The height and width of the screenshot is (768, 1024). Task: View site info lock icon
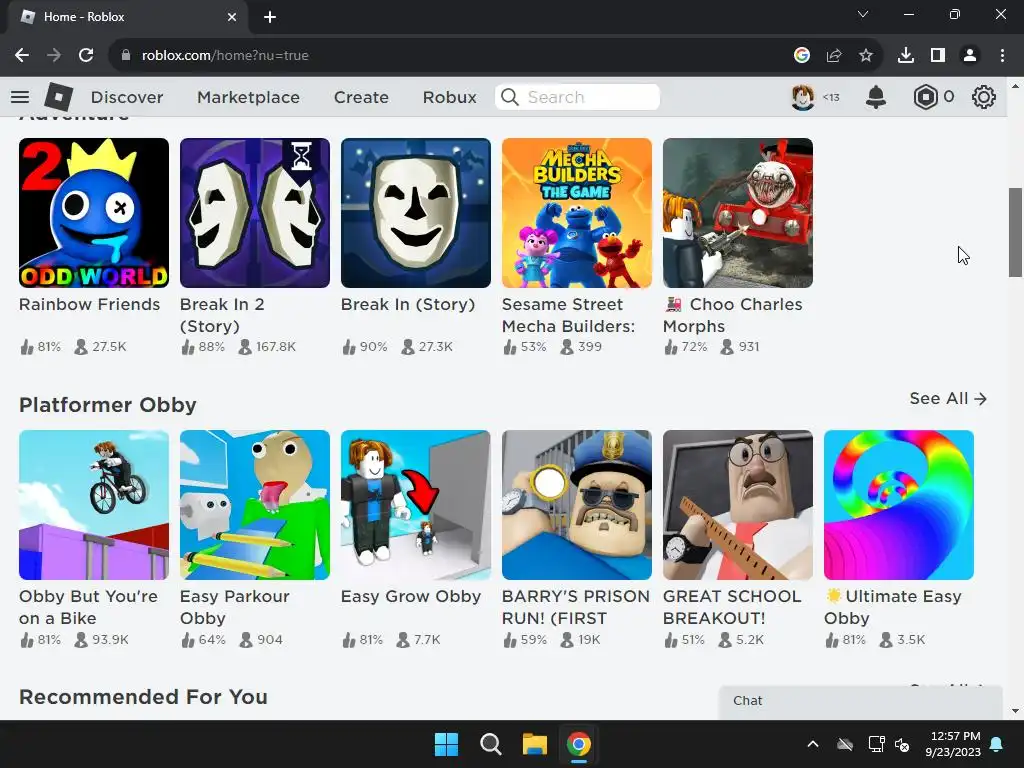tap(126, 56)
